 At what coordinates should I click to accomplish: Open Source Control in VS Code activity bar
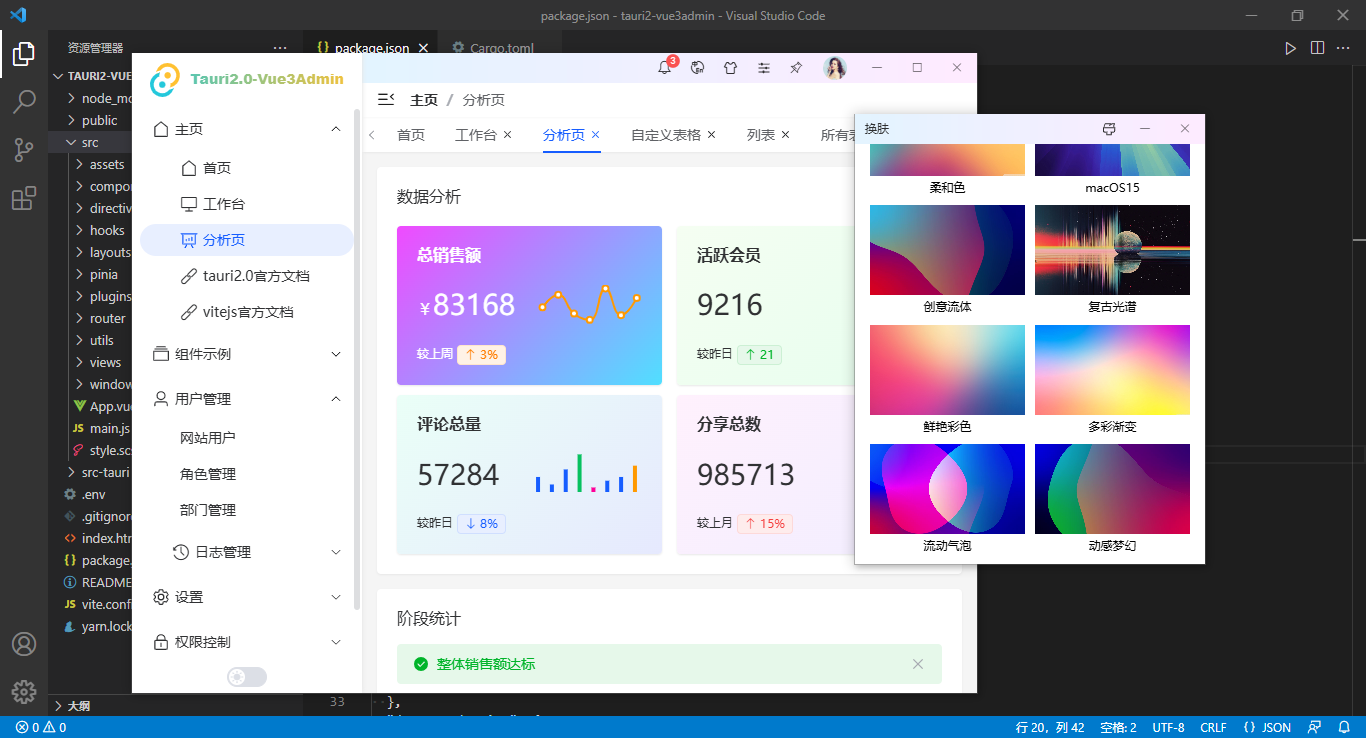24,150
